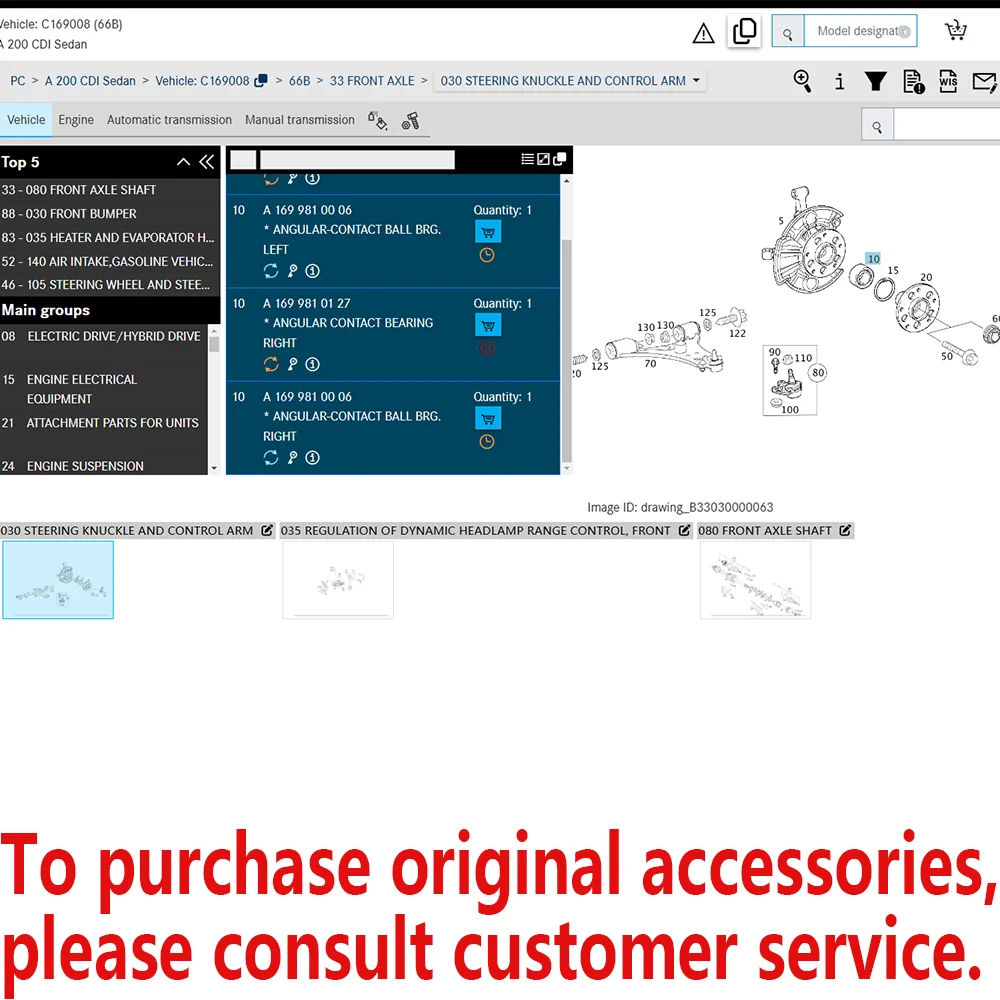The image size is (1000, 1000).
Task: Focus the wide parts filter input
Action: point(357,159)
